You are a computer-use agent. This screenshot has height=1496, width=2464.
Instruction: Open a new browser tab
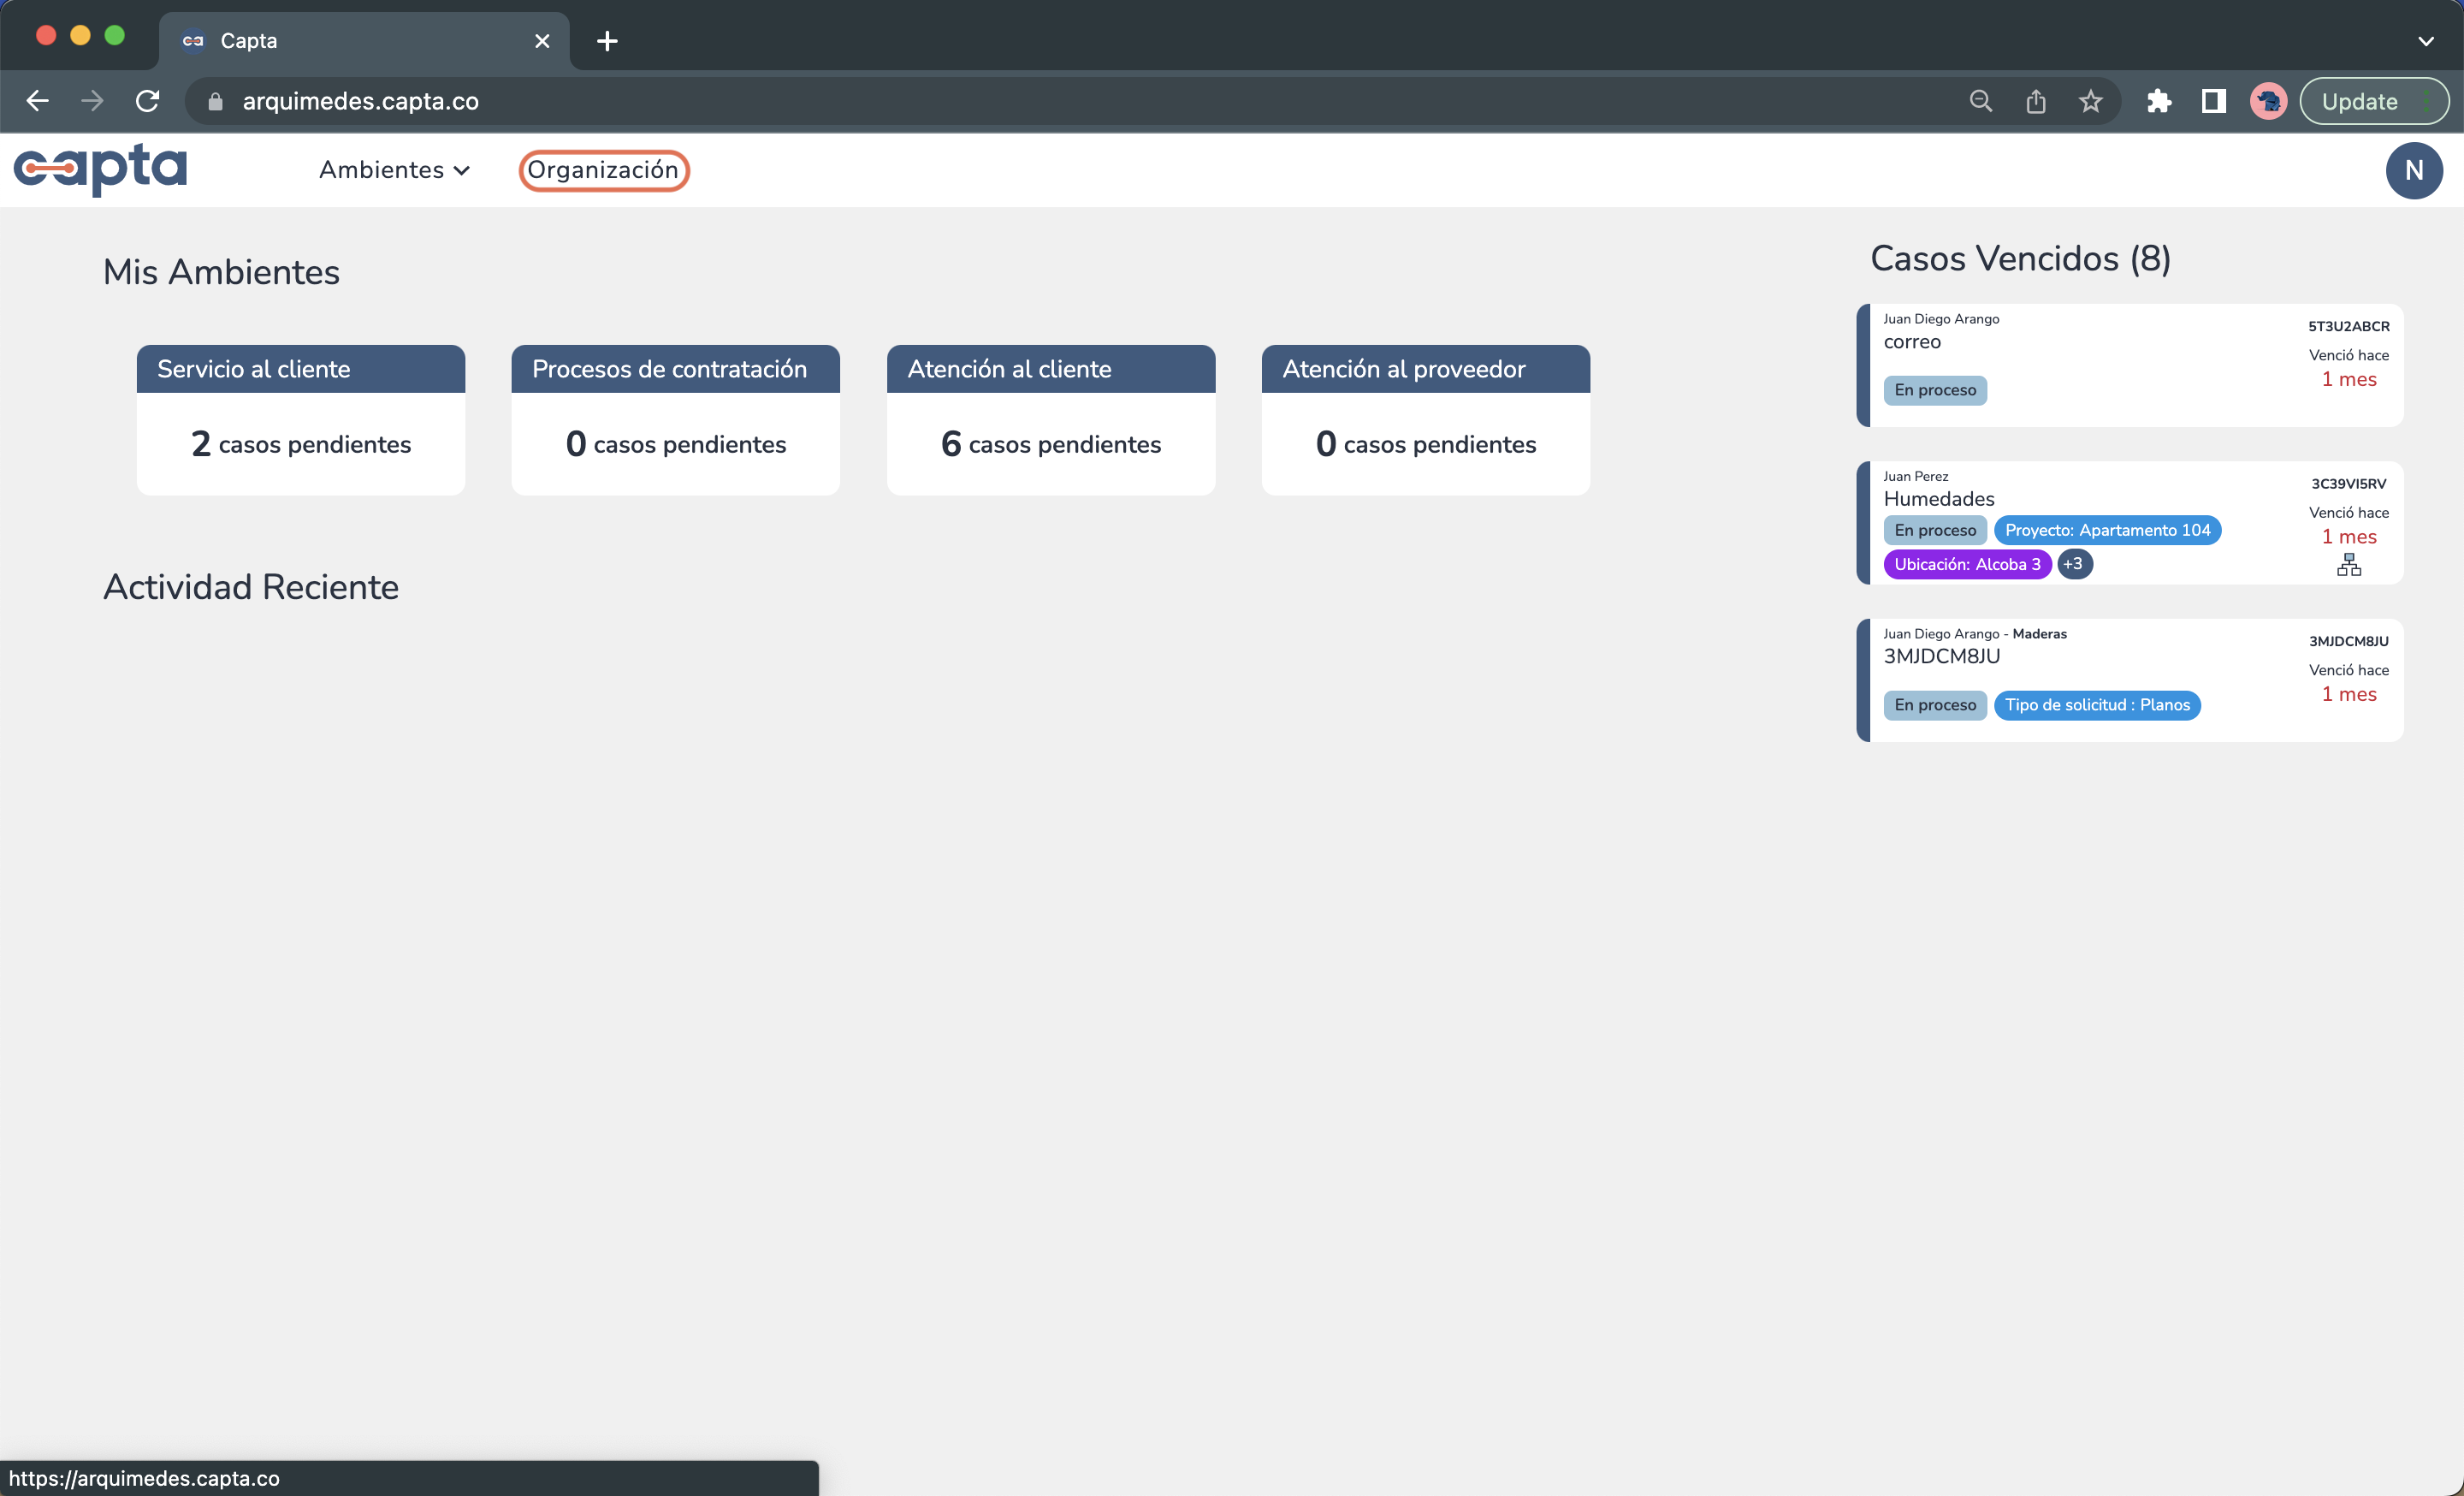(x=607, y=41)
